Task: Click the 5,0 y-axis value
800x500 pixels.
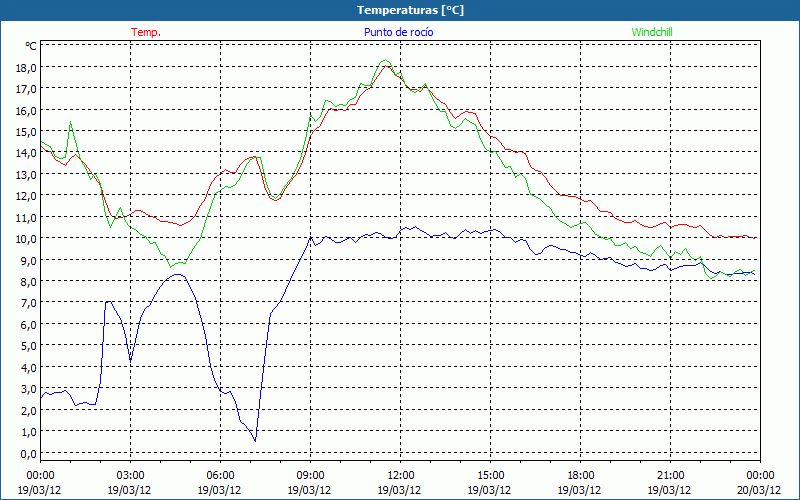Action: click(29, 346)
